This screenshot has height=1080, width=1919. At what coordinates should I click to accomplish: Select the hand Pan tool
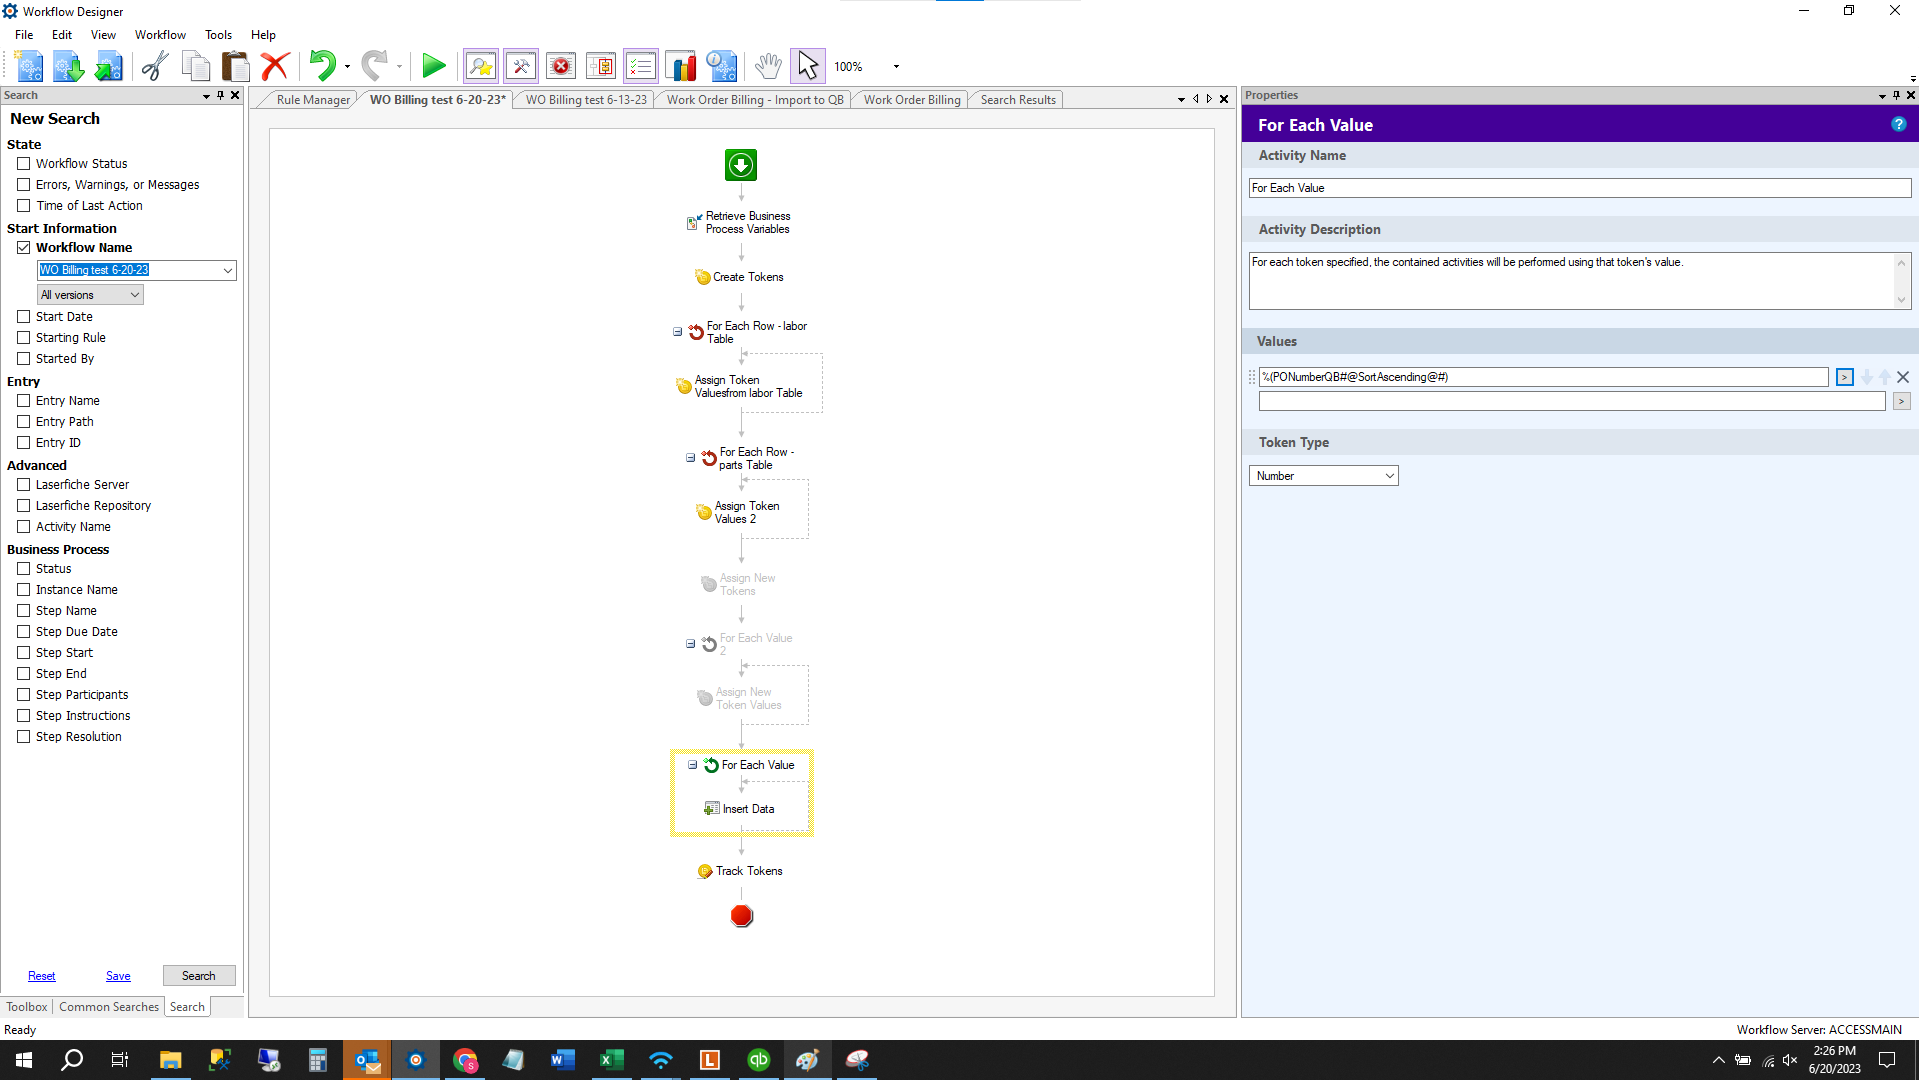[x=767, y=67]
